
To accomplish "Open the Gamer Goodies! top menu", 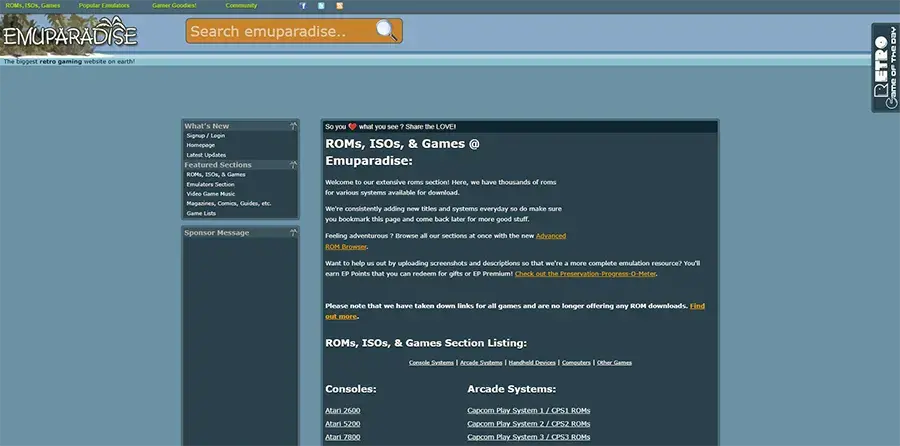I will coord(175,6).
